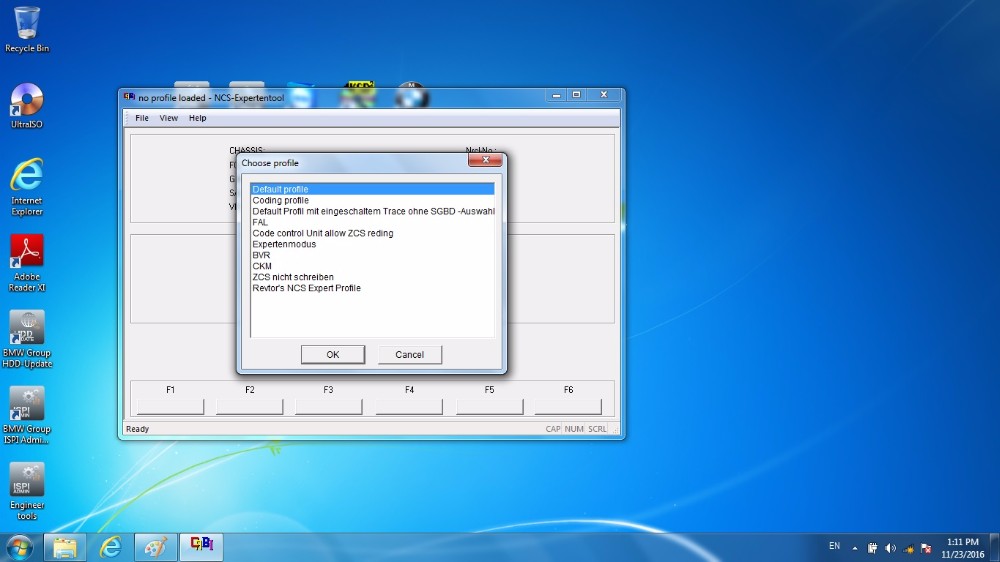Click the volume speaker tray icon

pyautogui.click(x=890, y=548)
